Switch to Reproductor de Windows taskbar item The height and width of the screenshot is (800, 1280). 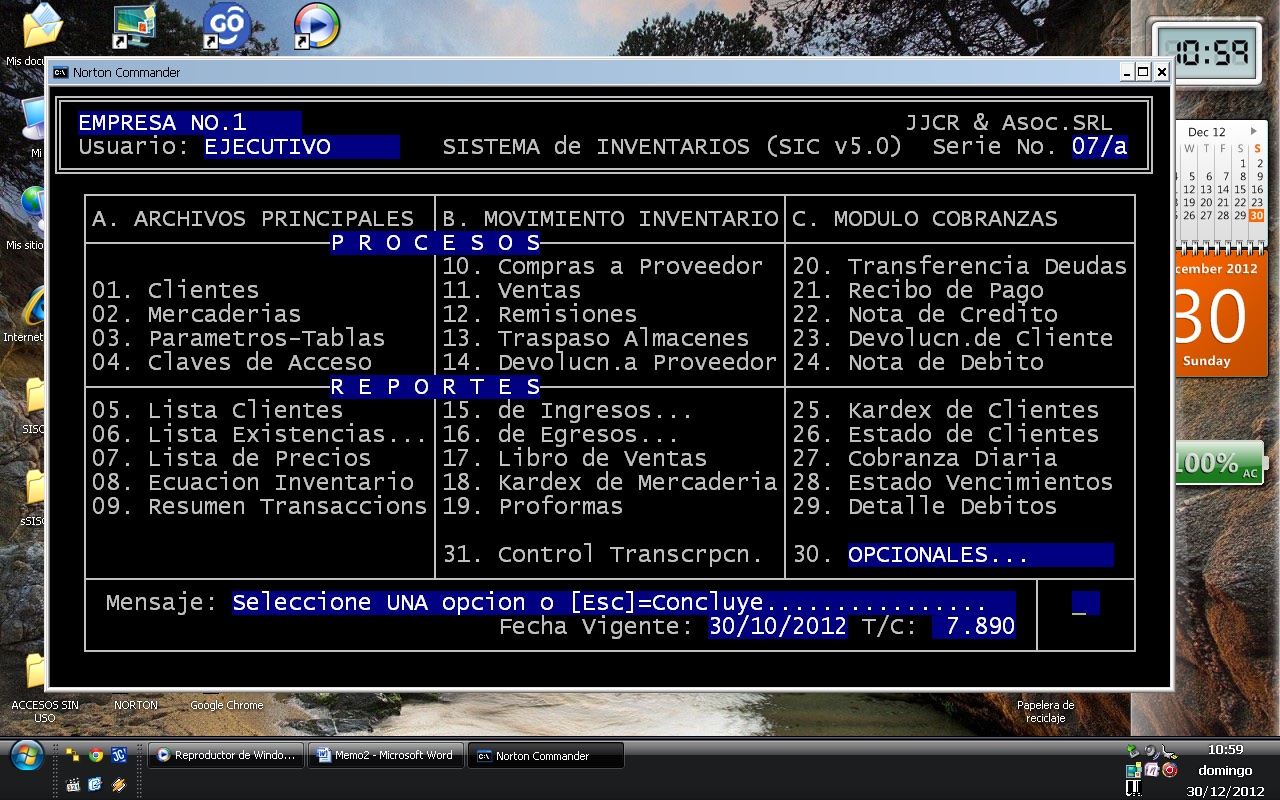tap(226, 756)
